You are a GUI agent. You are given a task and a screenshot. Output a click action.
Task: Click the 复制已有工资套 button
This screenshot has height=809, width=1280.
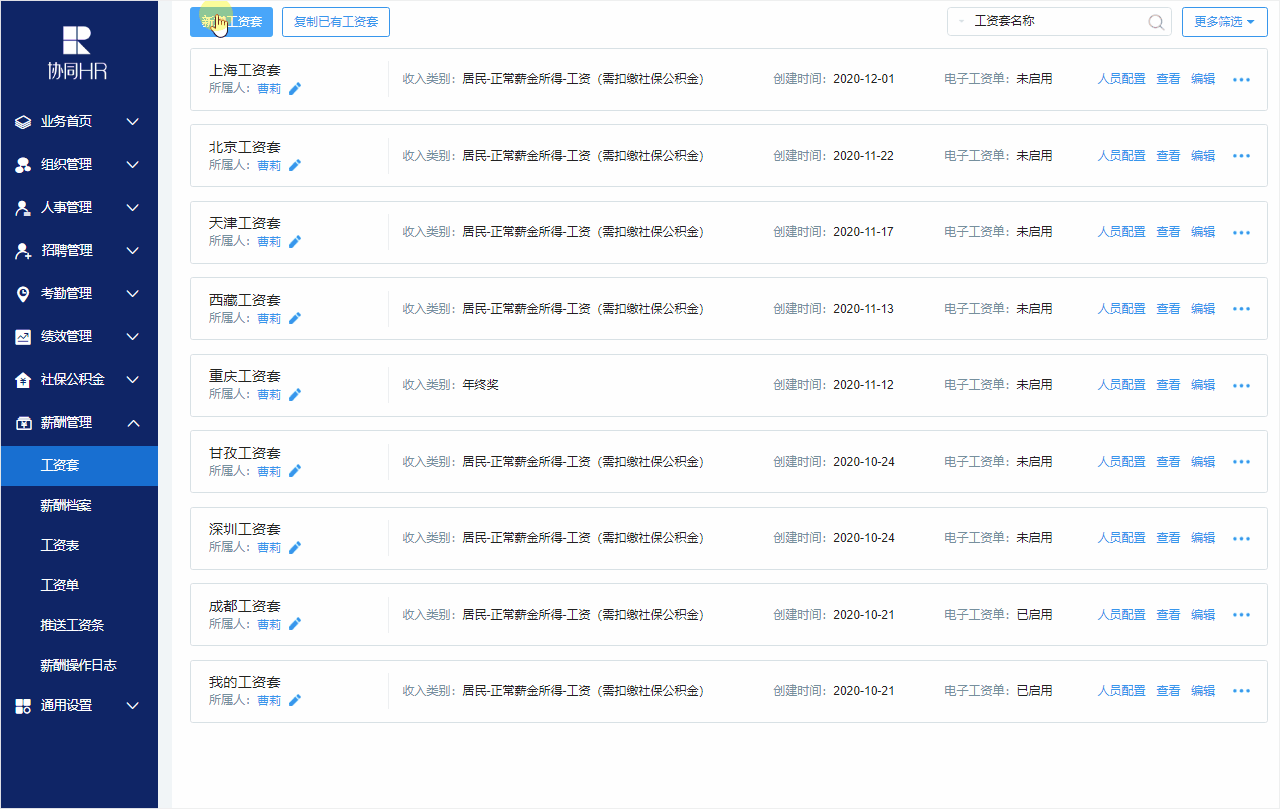(x=336, y=22)
